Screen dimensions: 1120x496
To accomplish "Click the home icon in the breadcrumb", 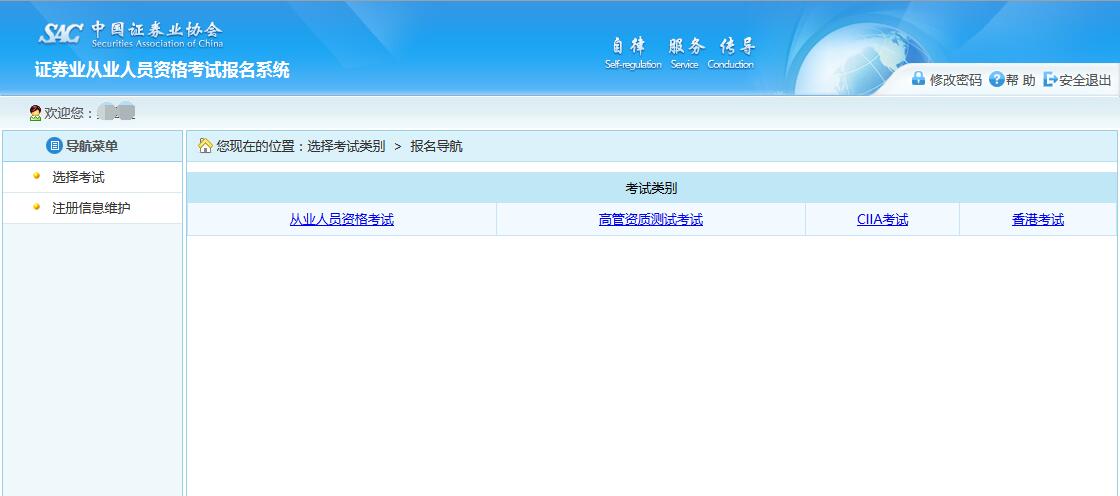I will pos(205,146).
